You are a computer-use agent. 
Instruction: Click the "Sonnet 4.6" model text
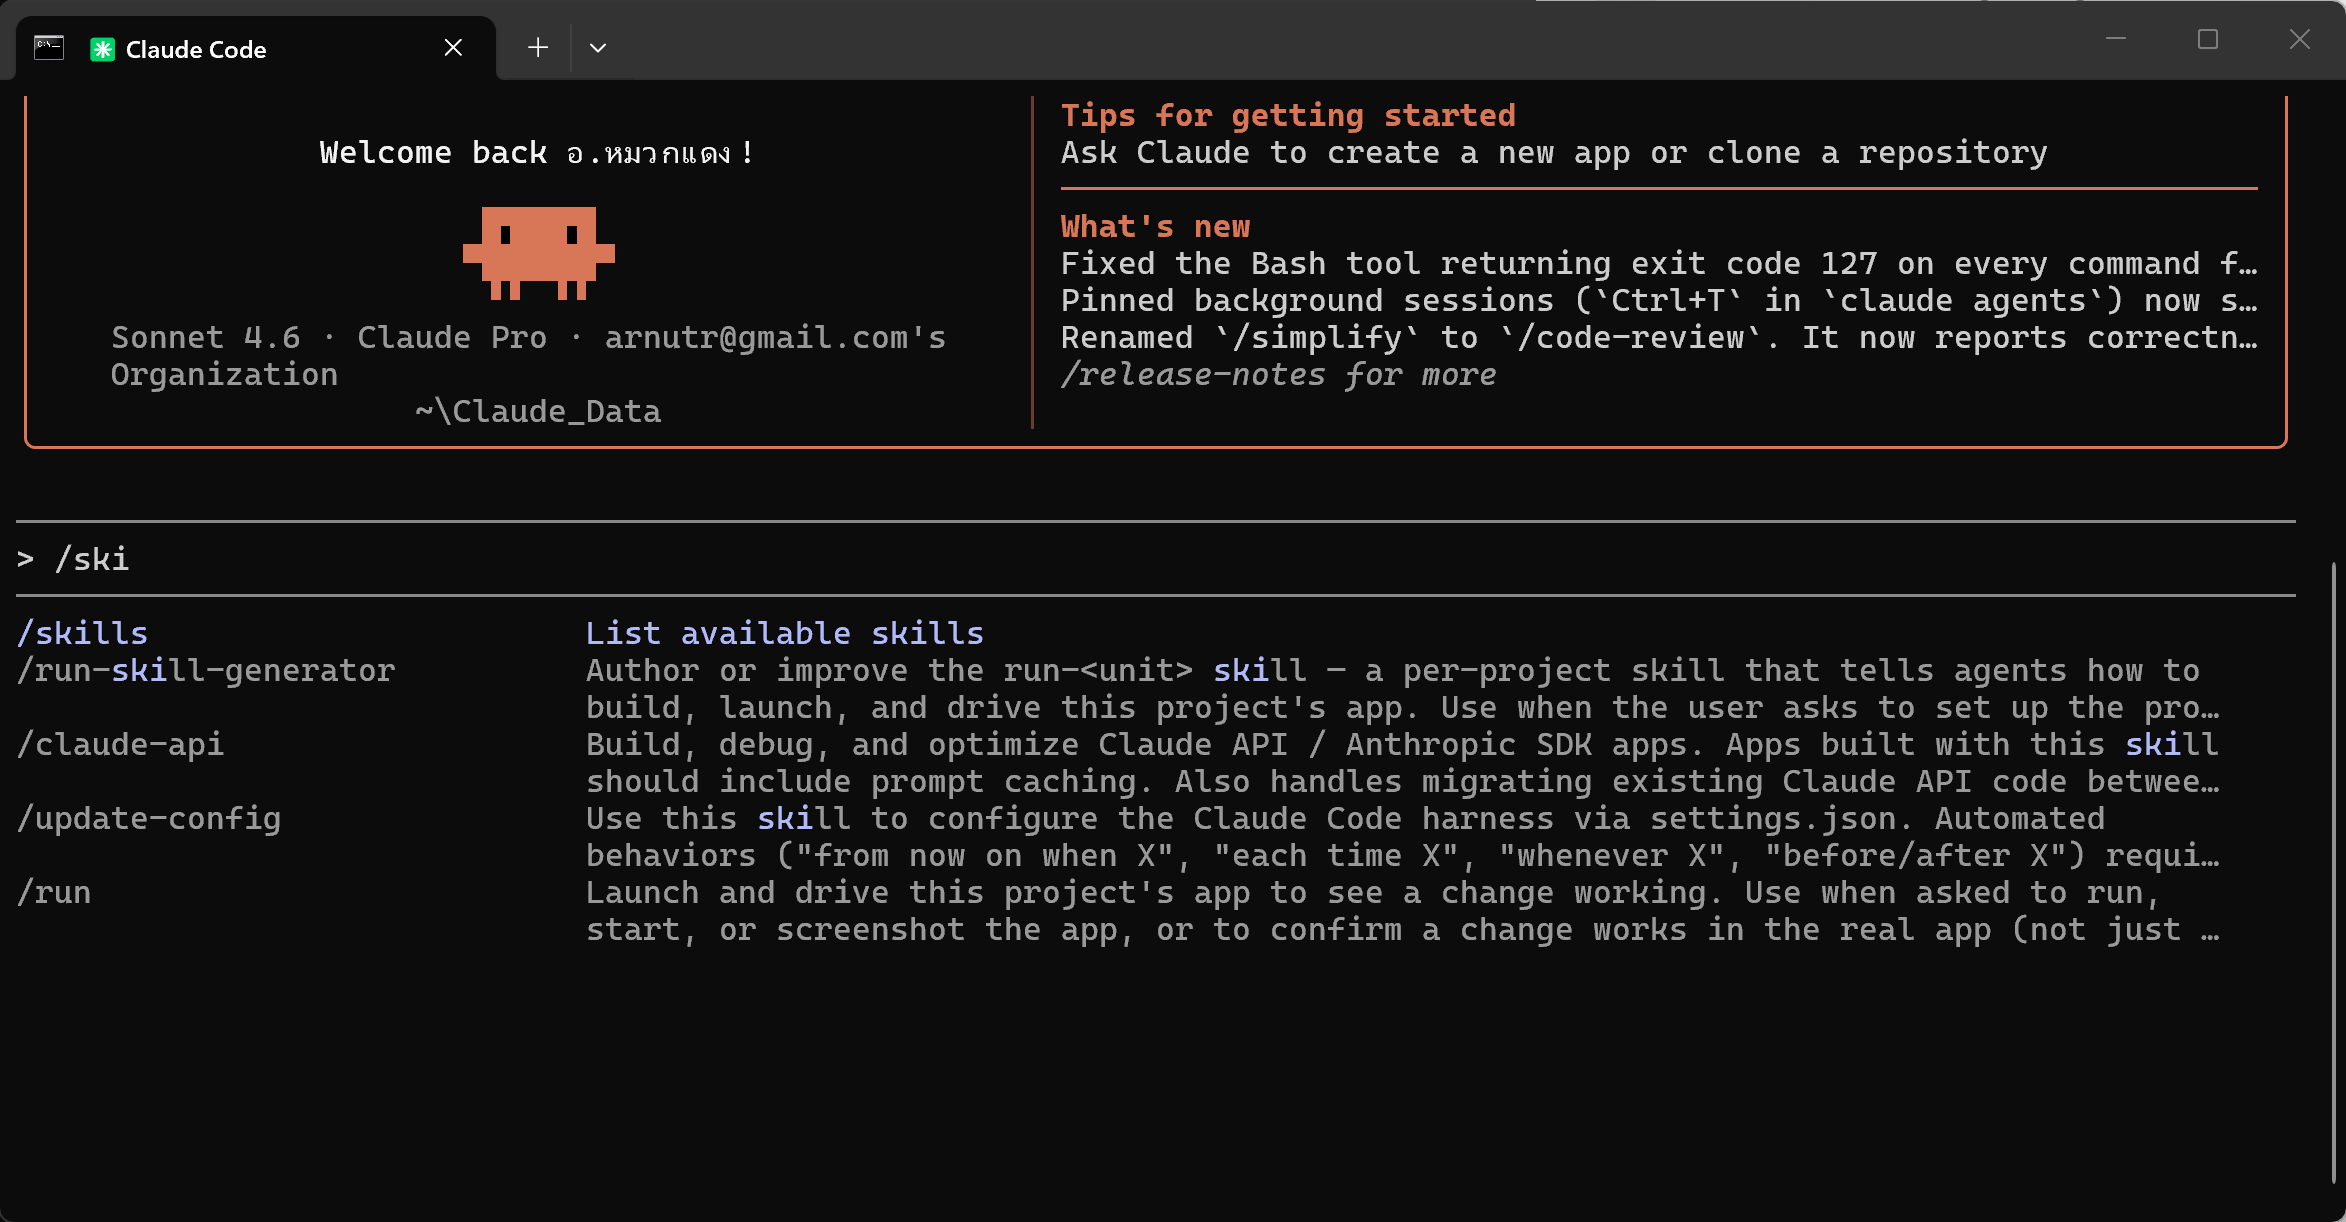coord(206,337)
